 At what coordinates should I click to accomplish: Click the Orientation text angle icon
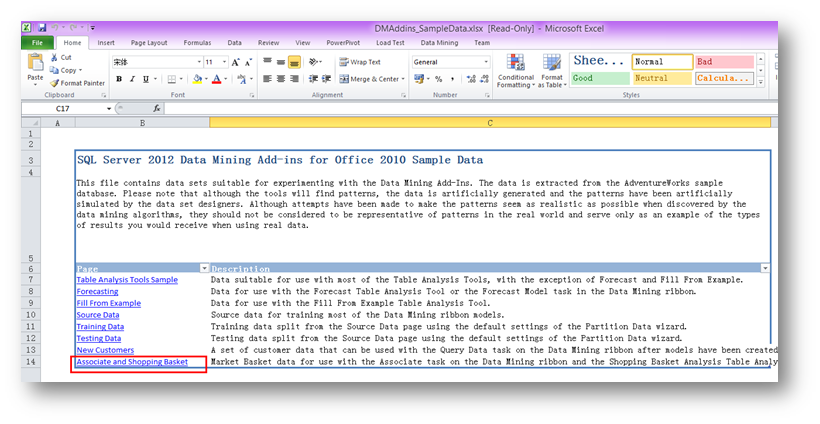[x=313, y=62]
